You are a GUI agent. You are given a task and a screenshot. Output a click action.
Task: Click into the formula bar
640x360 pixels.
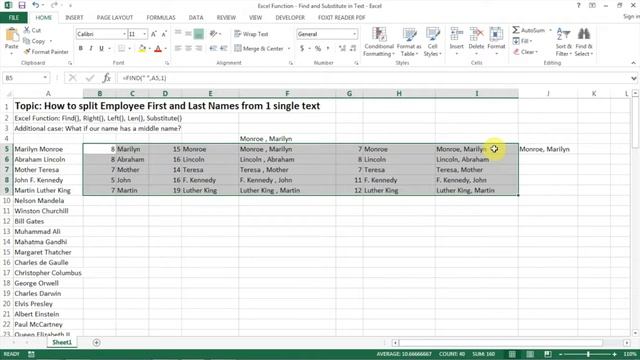coord(373,78)
